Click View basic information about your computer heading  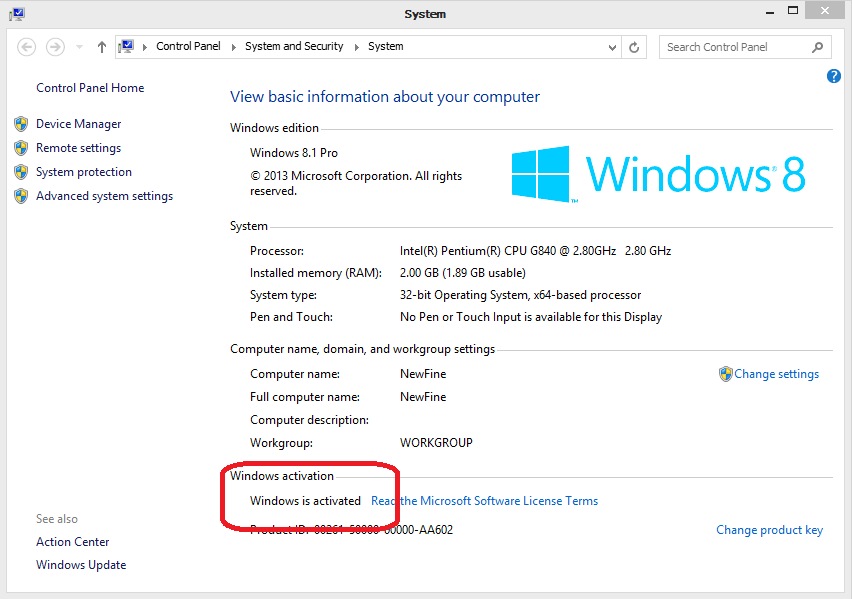pos(385,97)
